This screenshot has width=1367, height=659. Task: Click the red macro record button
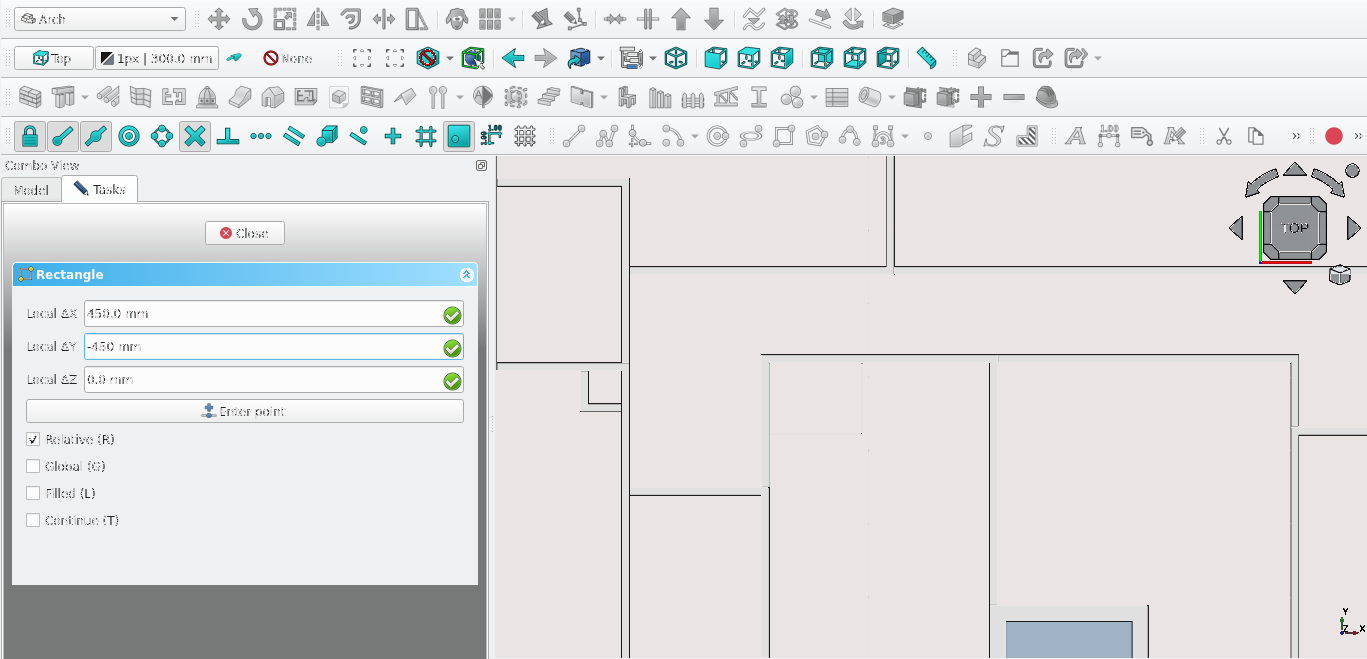[1333, 136]
